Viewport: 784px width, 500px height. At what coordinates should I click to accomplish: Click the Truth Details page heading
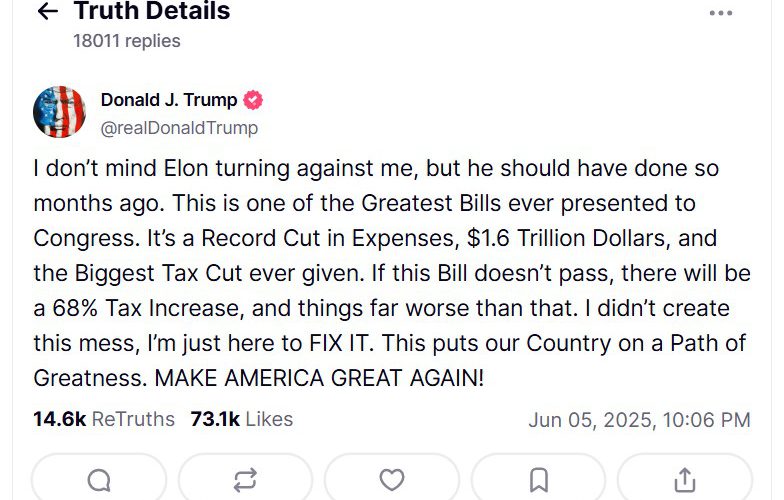pos(152,10)
